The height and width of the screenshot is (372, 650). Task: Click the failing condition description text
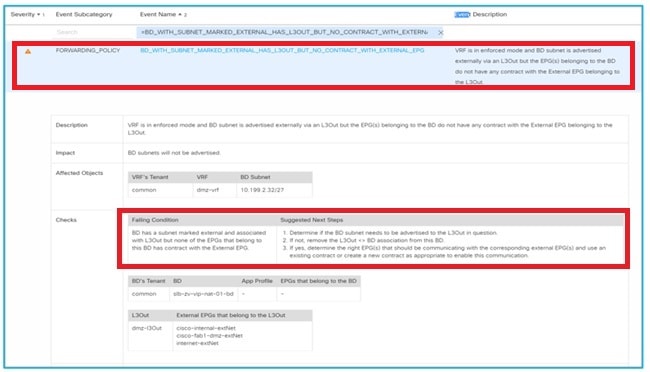pyautogui.click(x=199, y=241)
